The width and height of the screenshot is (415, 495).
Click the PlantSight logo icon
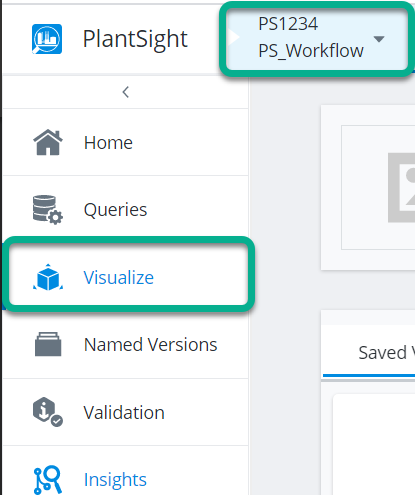(x=47, y=39)
